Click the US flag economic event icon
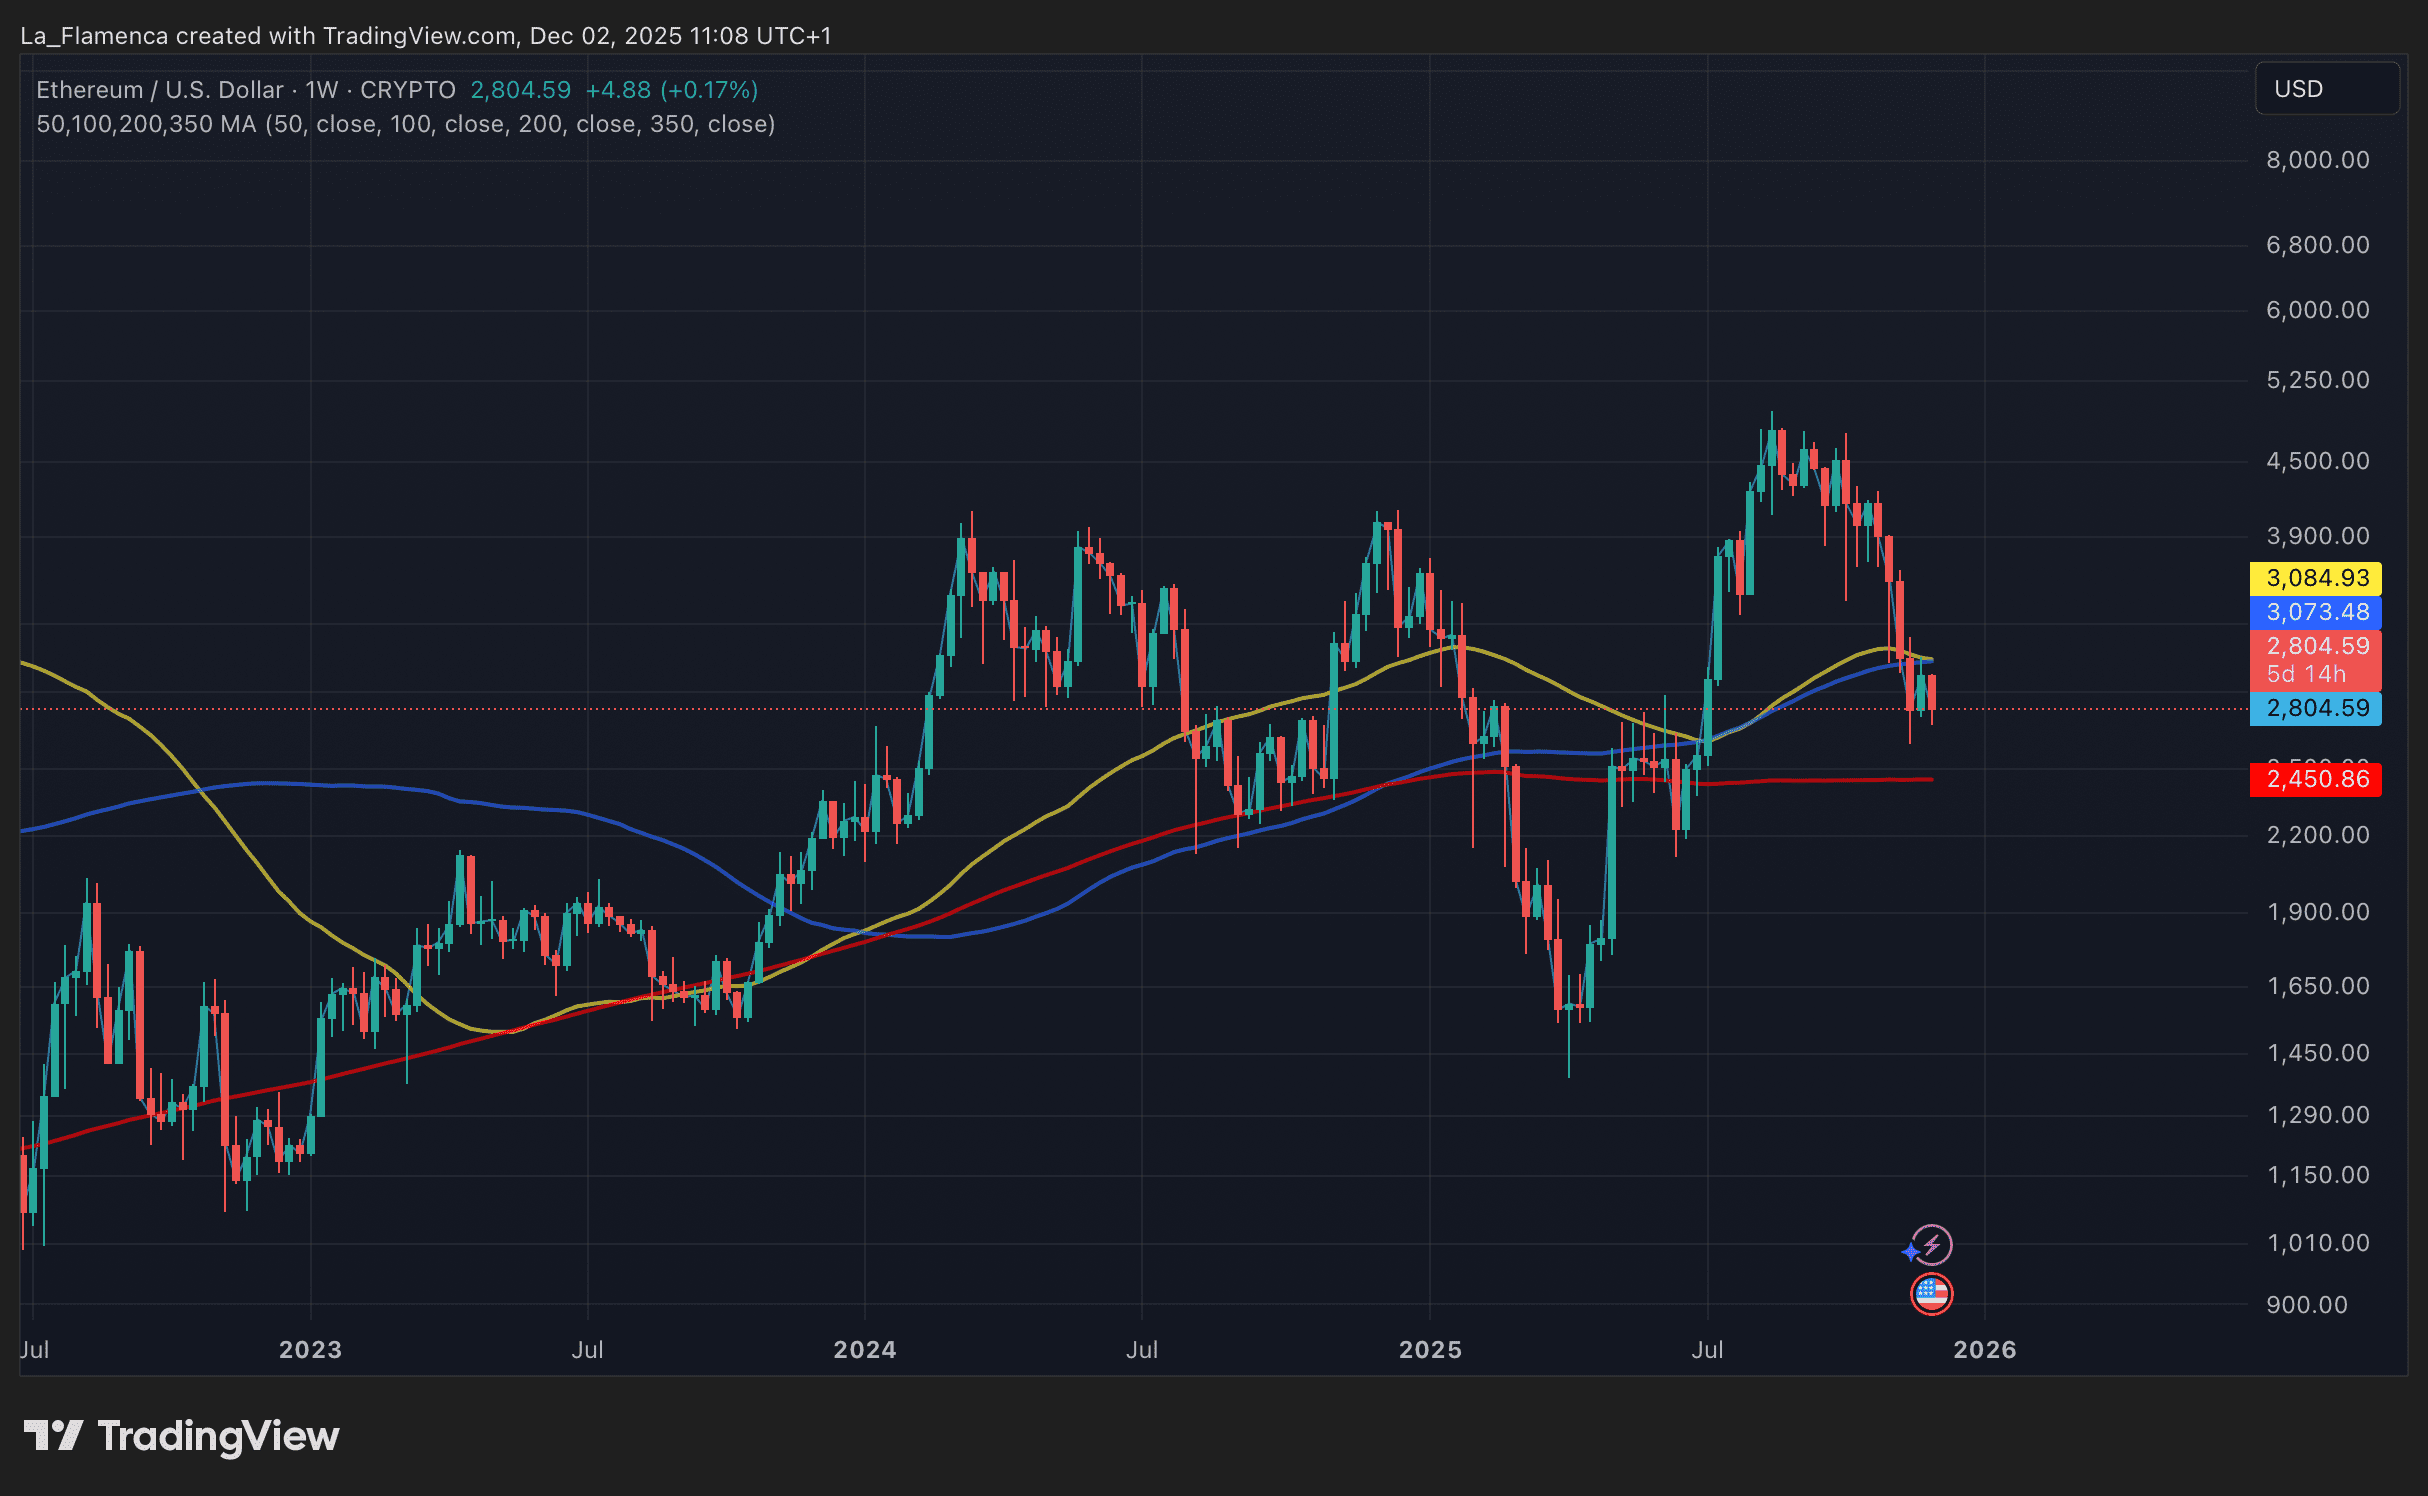The image size is (2428, 1496). tap(1930, 1293)
